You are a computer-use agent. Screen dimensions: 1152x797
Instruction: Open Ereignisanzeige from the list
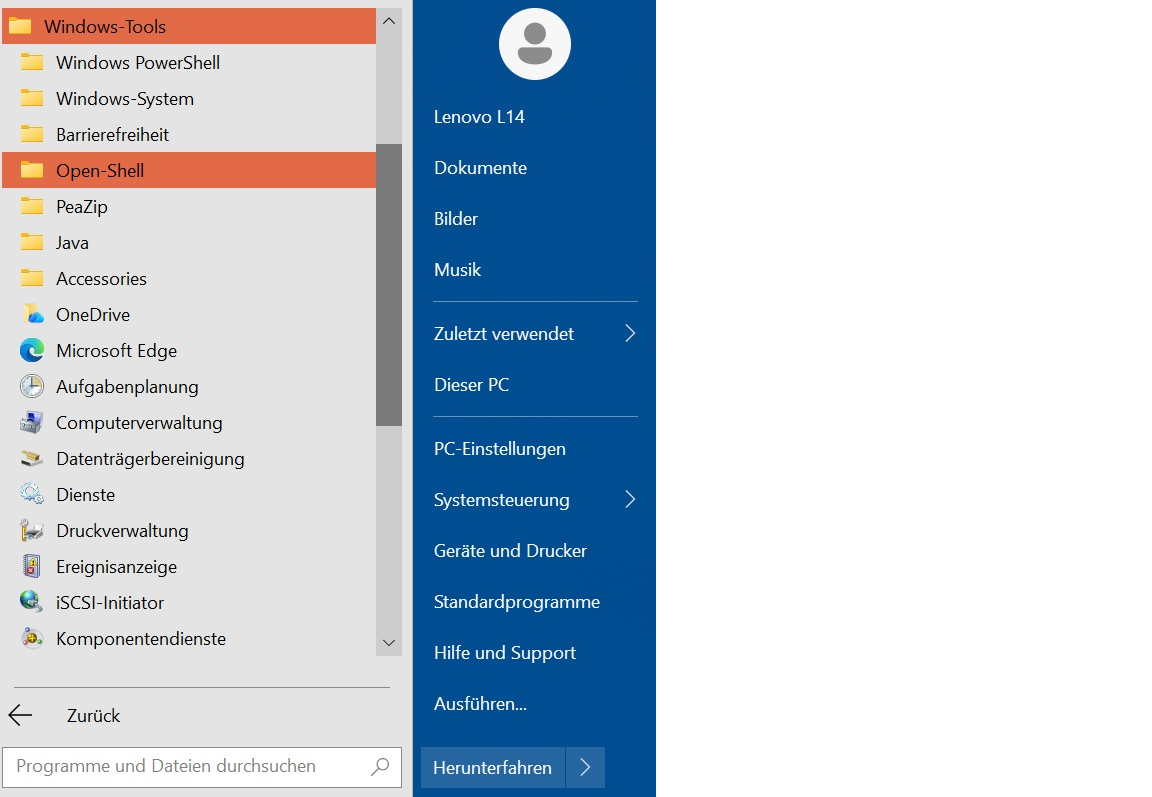(189, 566)
